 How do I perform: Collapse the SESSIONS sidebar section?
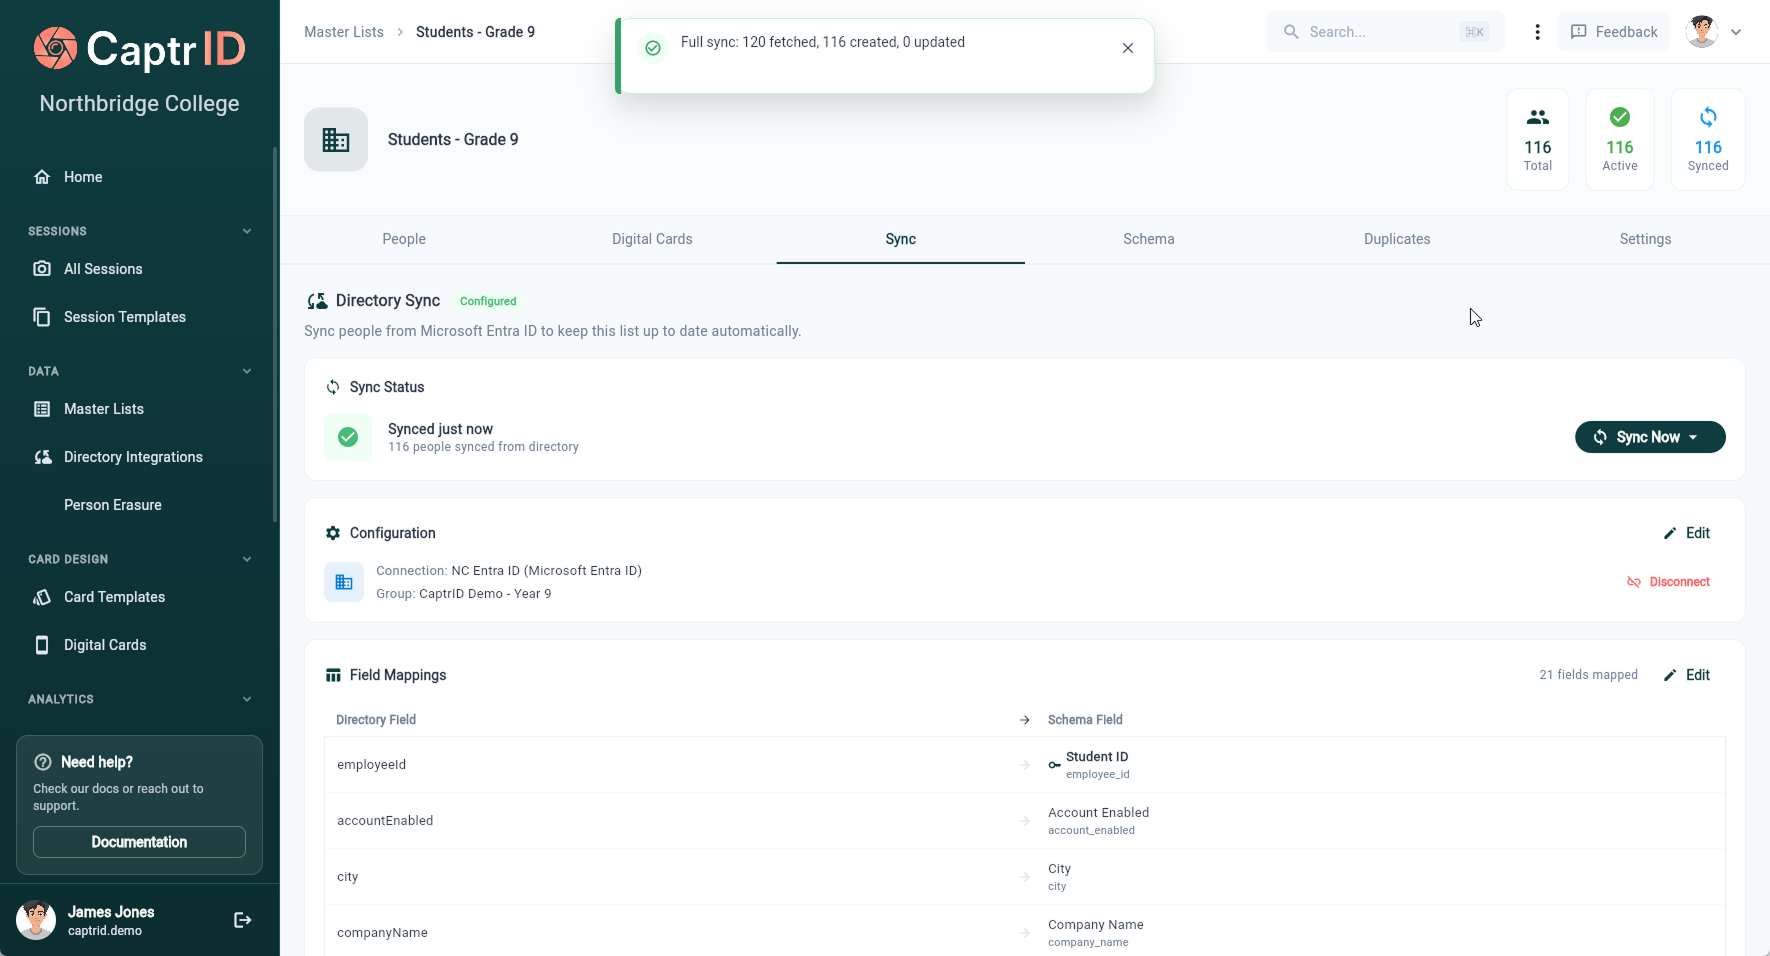[247, 231]
